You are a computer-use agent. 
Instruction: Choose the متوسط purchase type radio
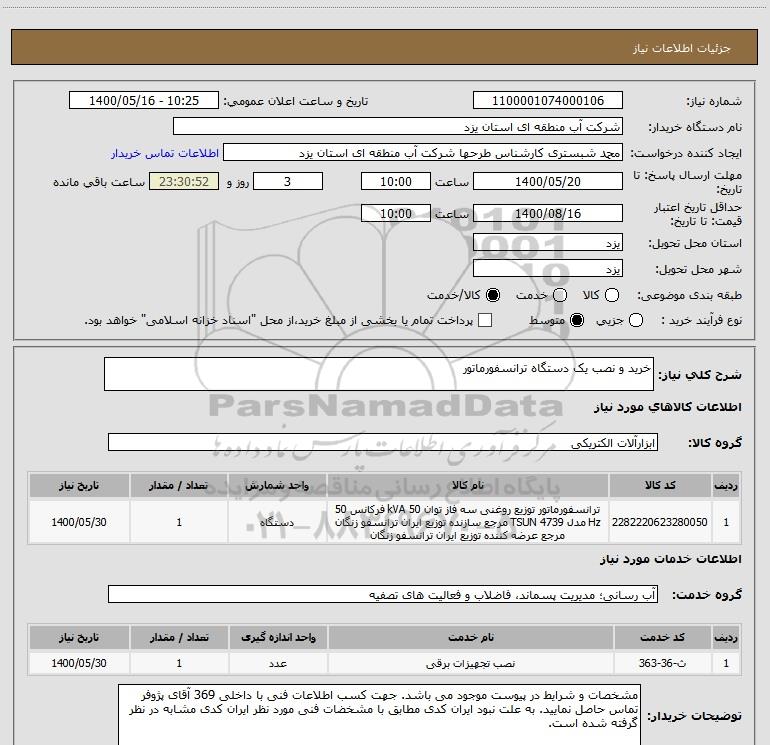coord(577,320)
